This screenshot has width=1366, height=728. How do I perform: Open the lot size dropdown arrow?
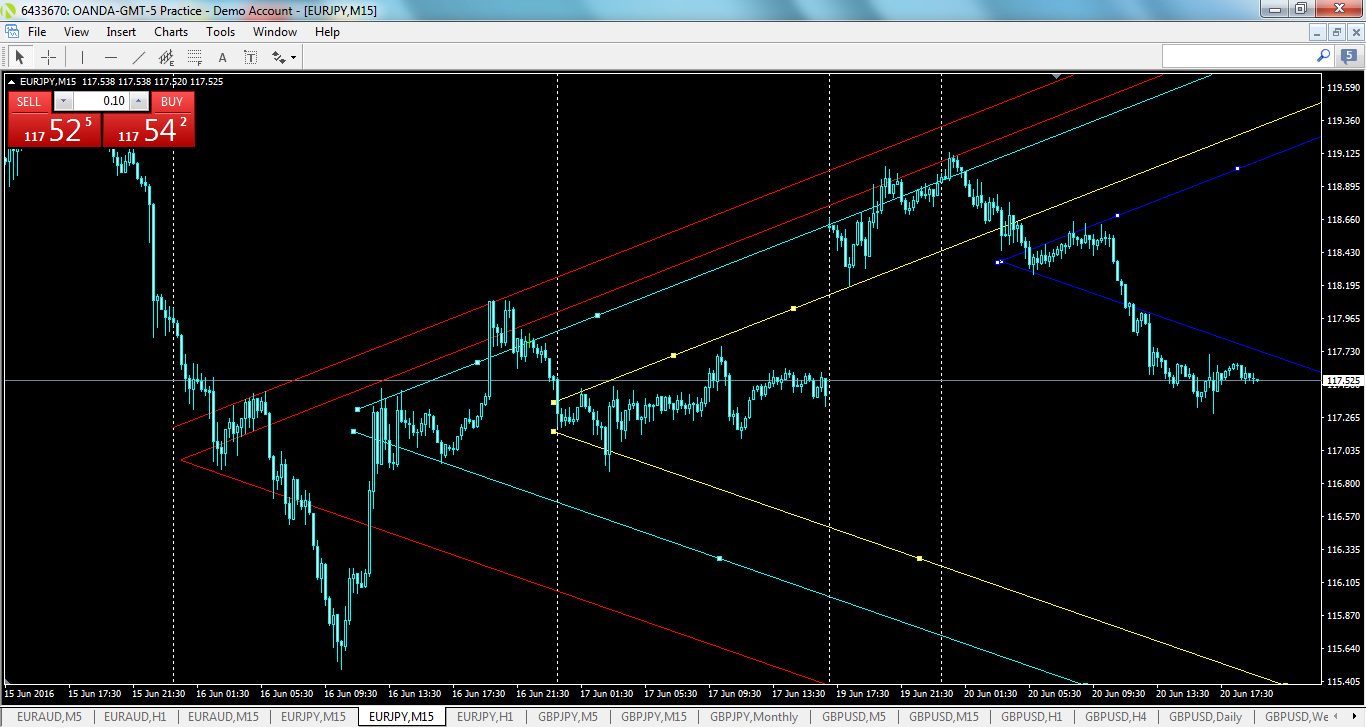click(x=63, y=101)
